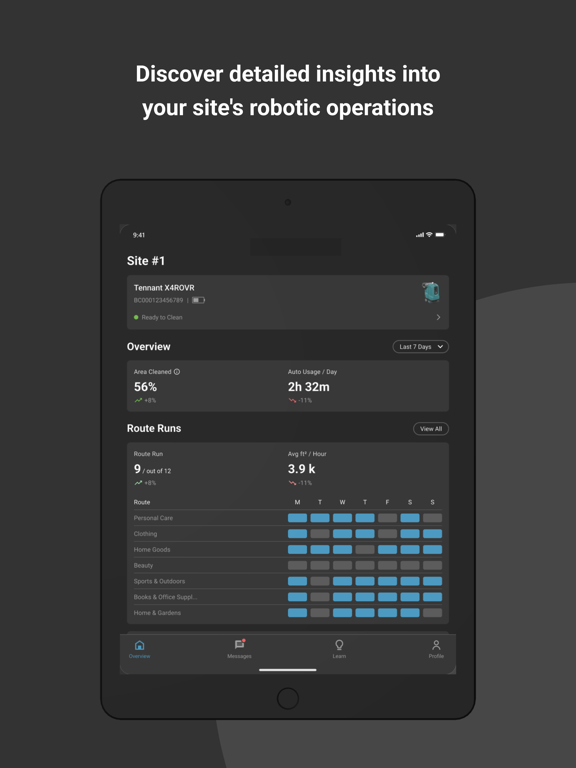576x768 pixels.
Task: Tap Avg ft² / Hour downward trend icon
Action: coord(292,482)
